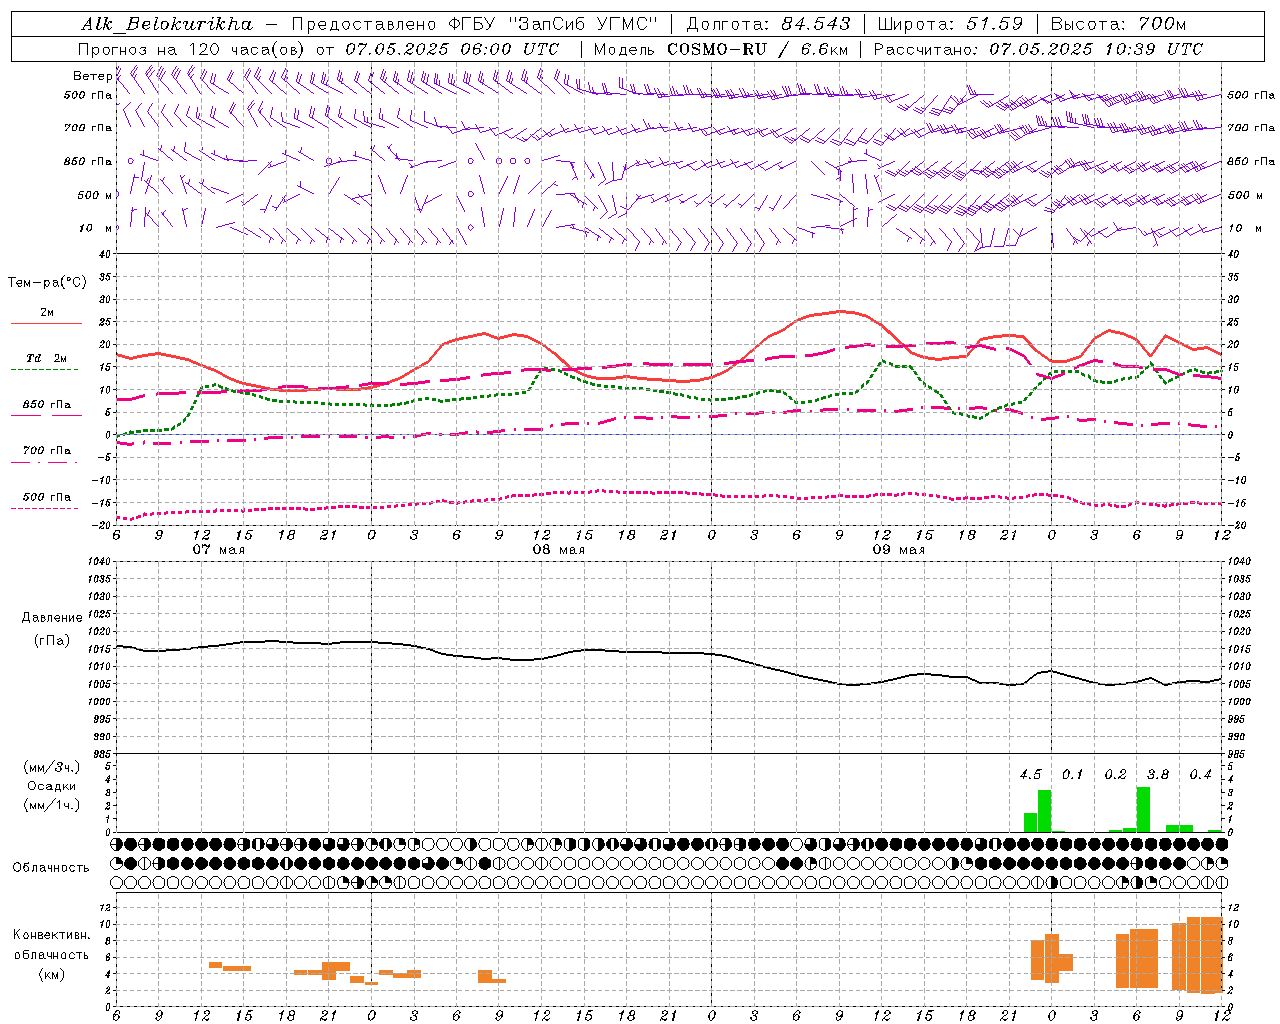This screenshot has width=1280, height=1024.
Task: Click the (мм/3ч.) precipitation unit label
Action: (51, 767)
